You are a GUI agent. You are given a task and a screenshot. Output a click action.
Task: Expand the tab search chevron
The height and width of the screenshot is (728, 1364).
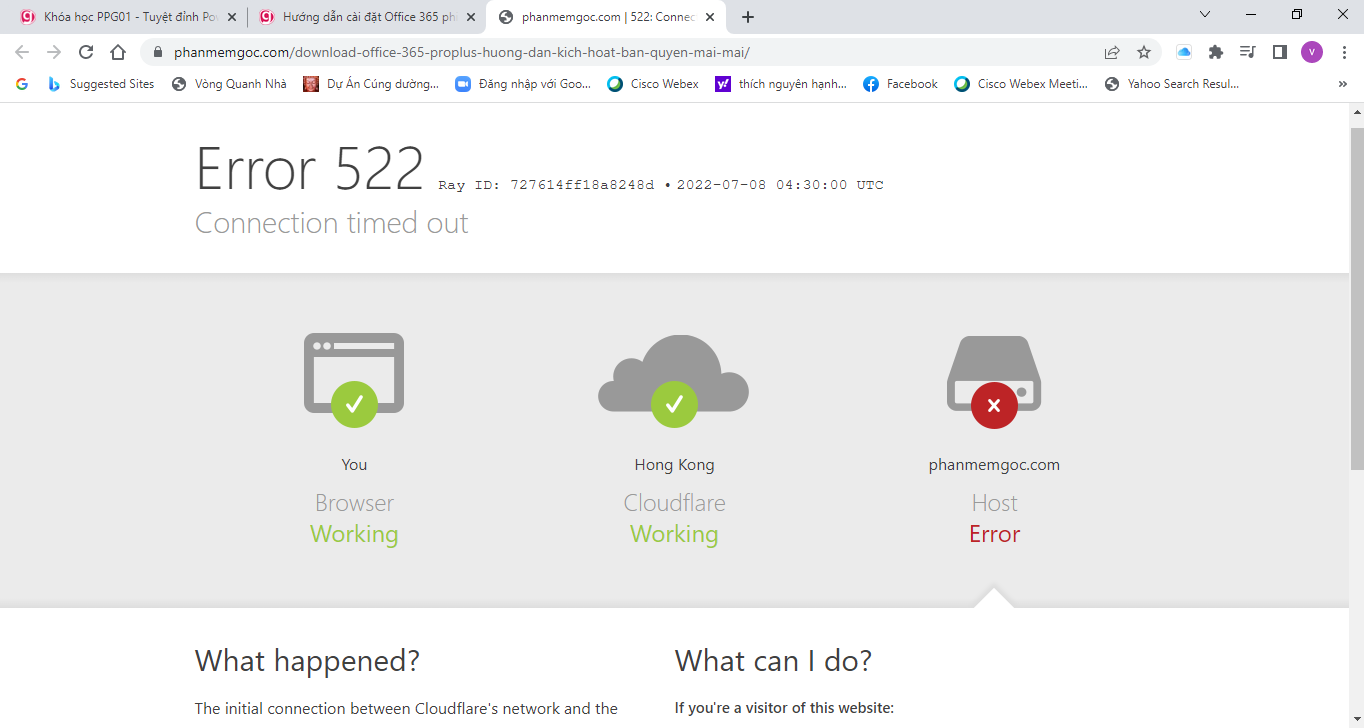(1205, 14)
